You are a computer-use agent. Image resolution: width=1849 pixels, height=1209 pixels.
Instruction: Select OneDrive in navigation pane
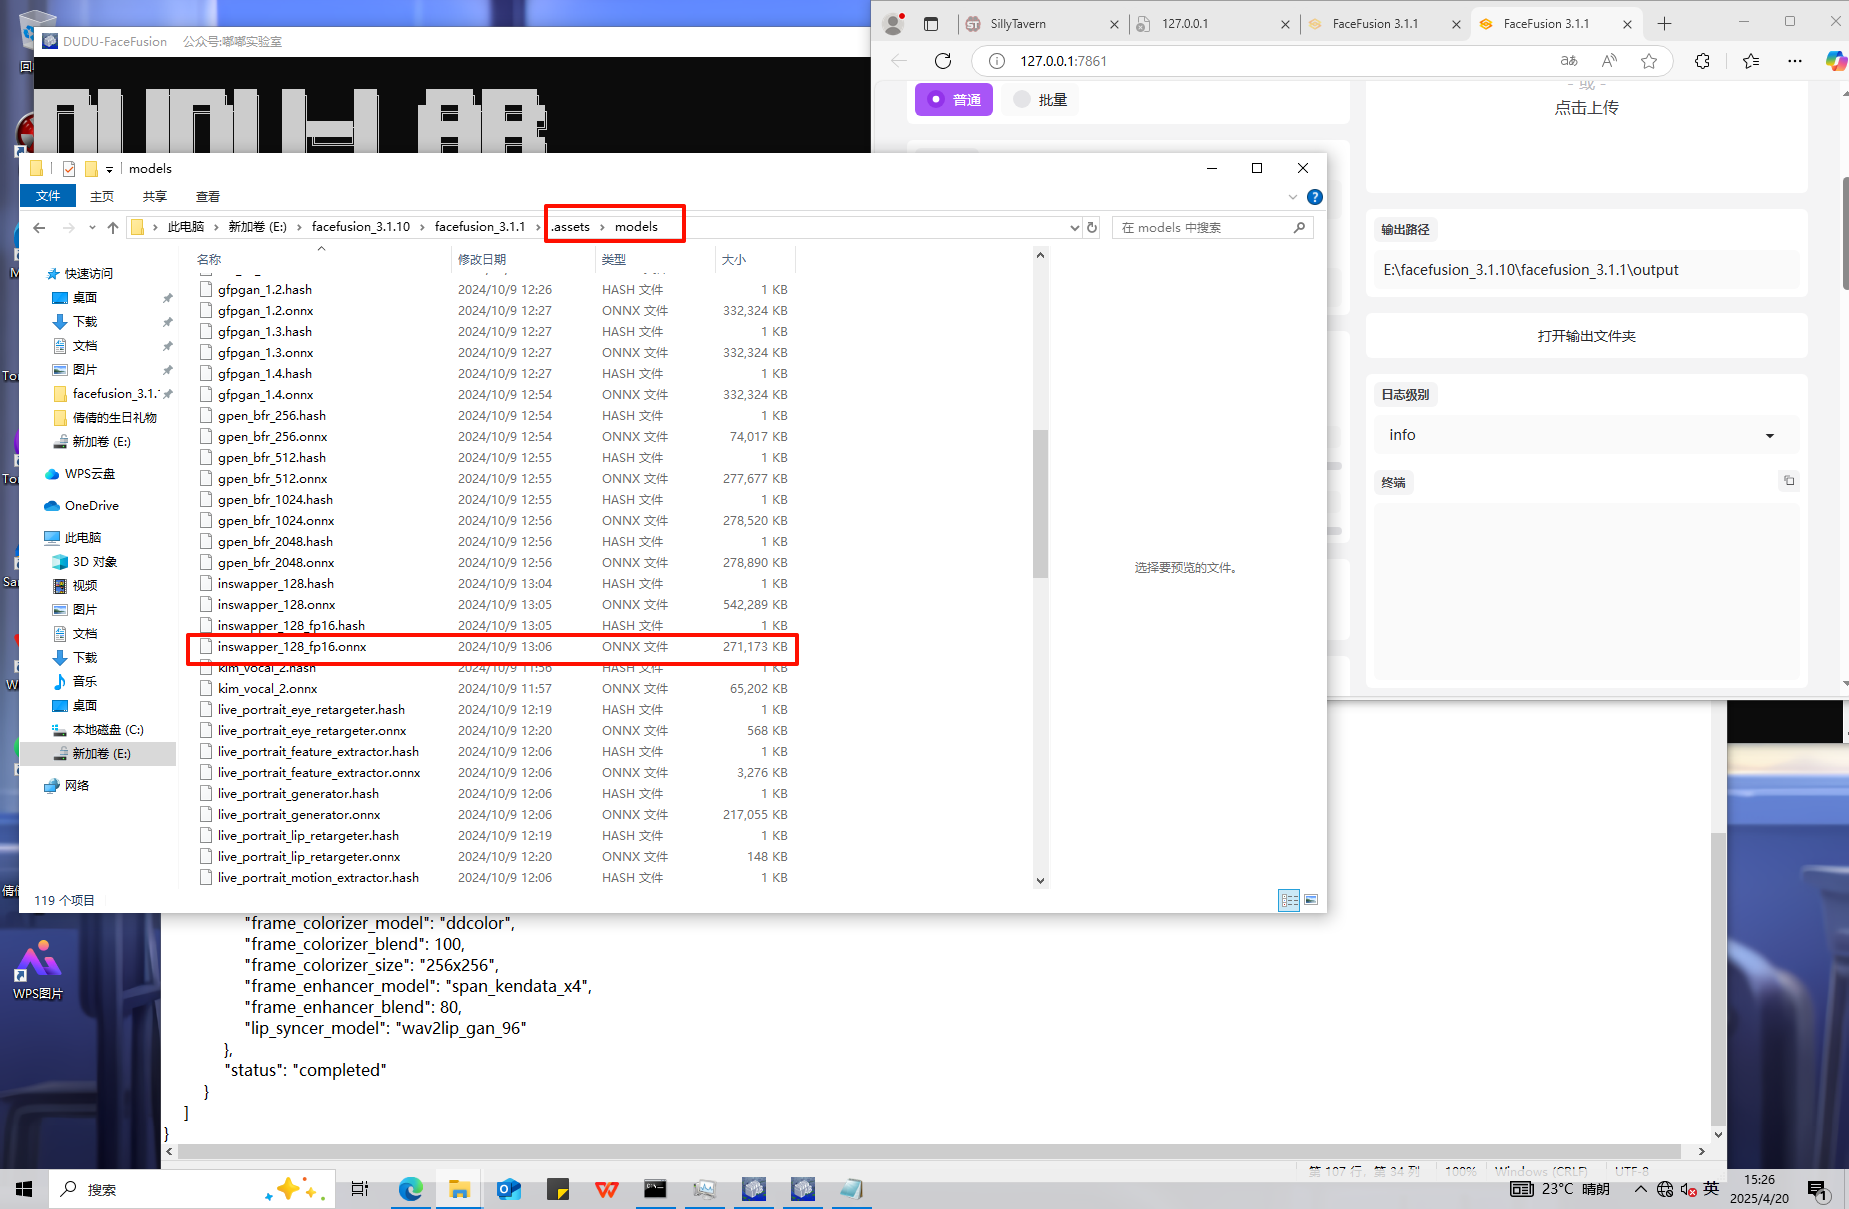point(91,506)
